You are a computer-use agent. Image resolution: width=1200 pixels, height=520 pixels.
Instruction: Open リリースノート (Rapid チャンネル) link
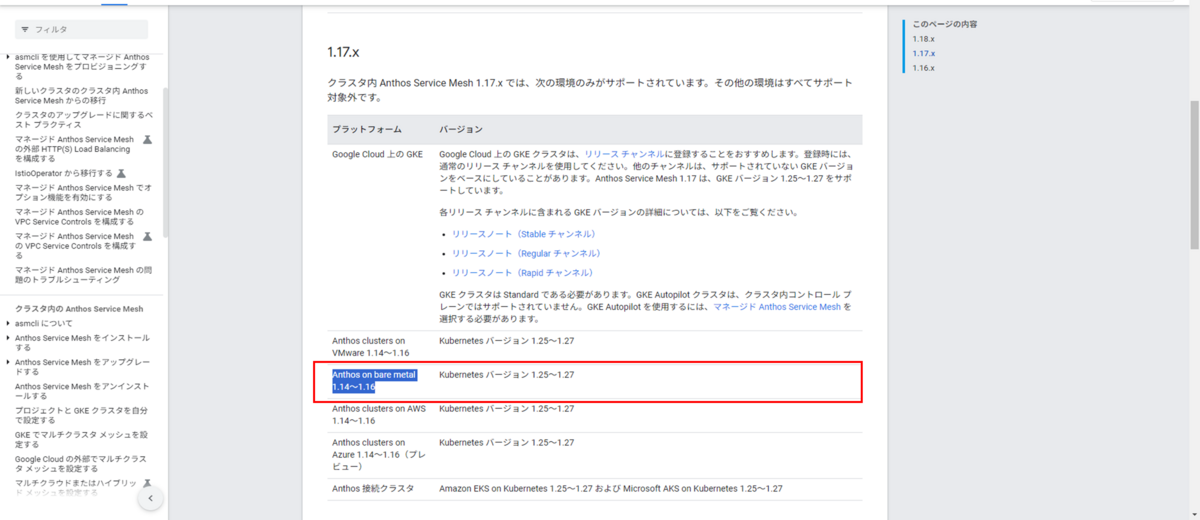(x=523, y=273)
